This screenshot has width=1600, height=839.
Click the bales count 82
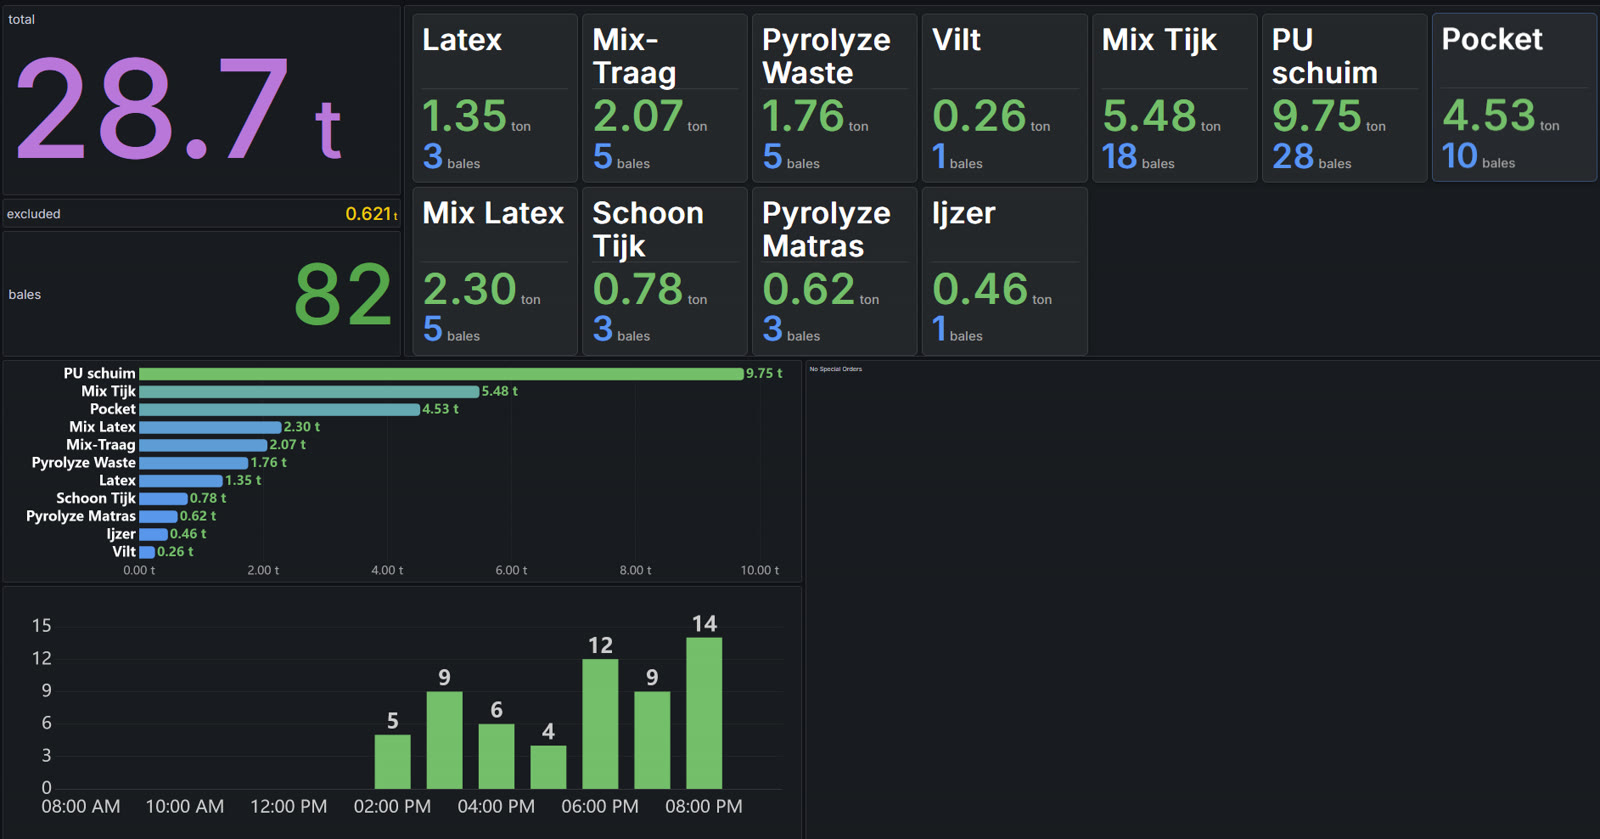(x=342, y=295)
